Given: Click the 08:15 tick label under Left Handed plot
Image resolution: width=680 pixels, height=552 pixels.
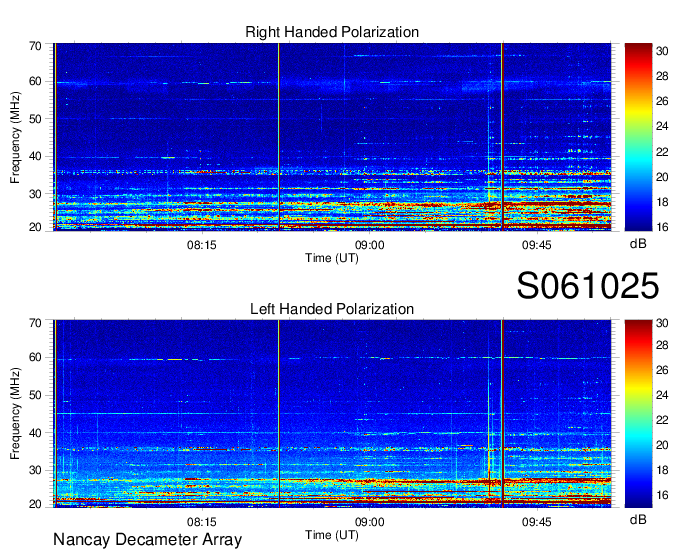Looking at the screenshot, I should [x=202, y=522].
